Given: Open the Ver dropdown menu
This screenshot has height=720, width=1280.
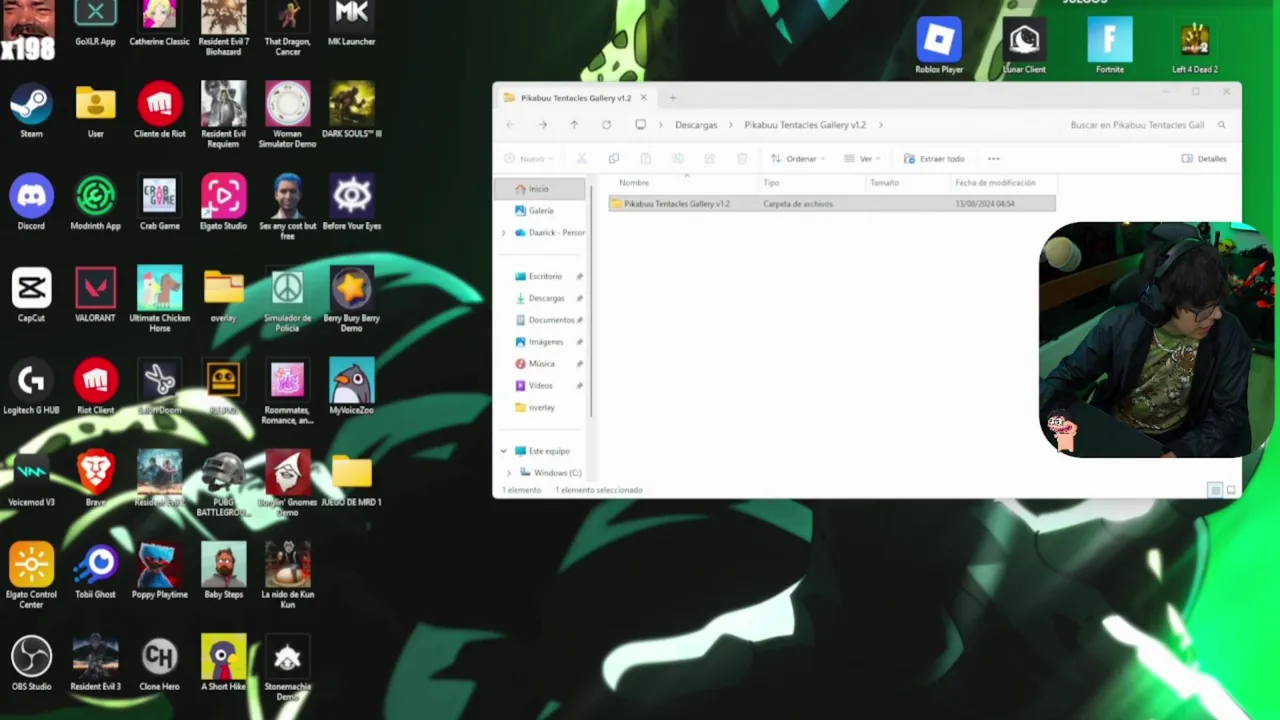Looking at the screenshot, I should (862, 158).
